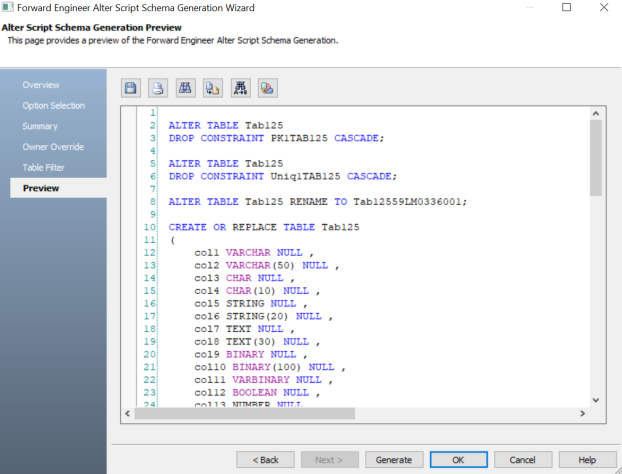Select the Preview page in sidebar
The height and width of the screenshot is (474, 622).
(x=41, y=188)
